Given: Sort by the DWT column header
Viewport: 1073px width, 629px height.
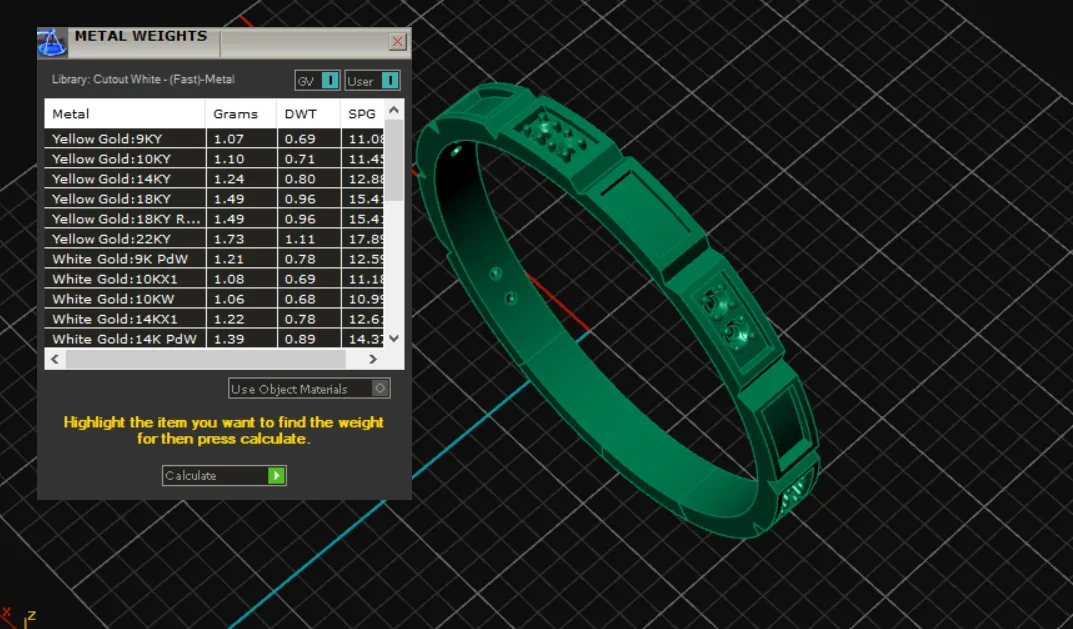Looking at the screenshot, I should click(x=309, y=114).
